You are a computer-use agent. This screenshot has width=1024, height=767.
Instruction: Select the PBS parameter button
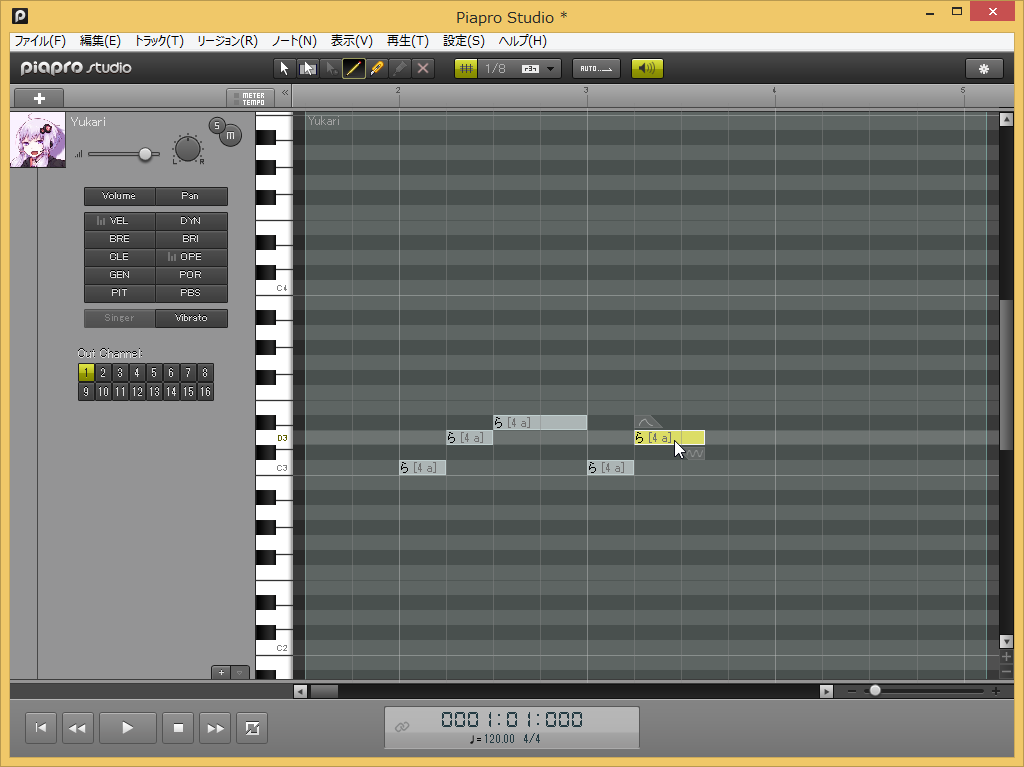(x=191, y=293)
